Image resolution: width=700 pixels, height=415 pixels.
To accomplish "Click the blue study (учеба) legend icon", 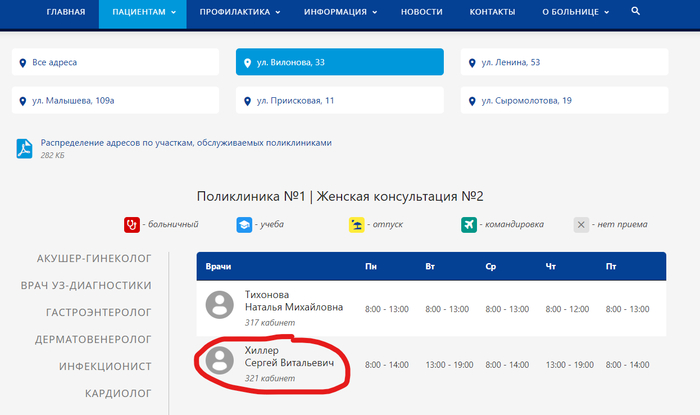I will click(244, 224).
